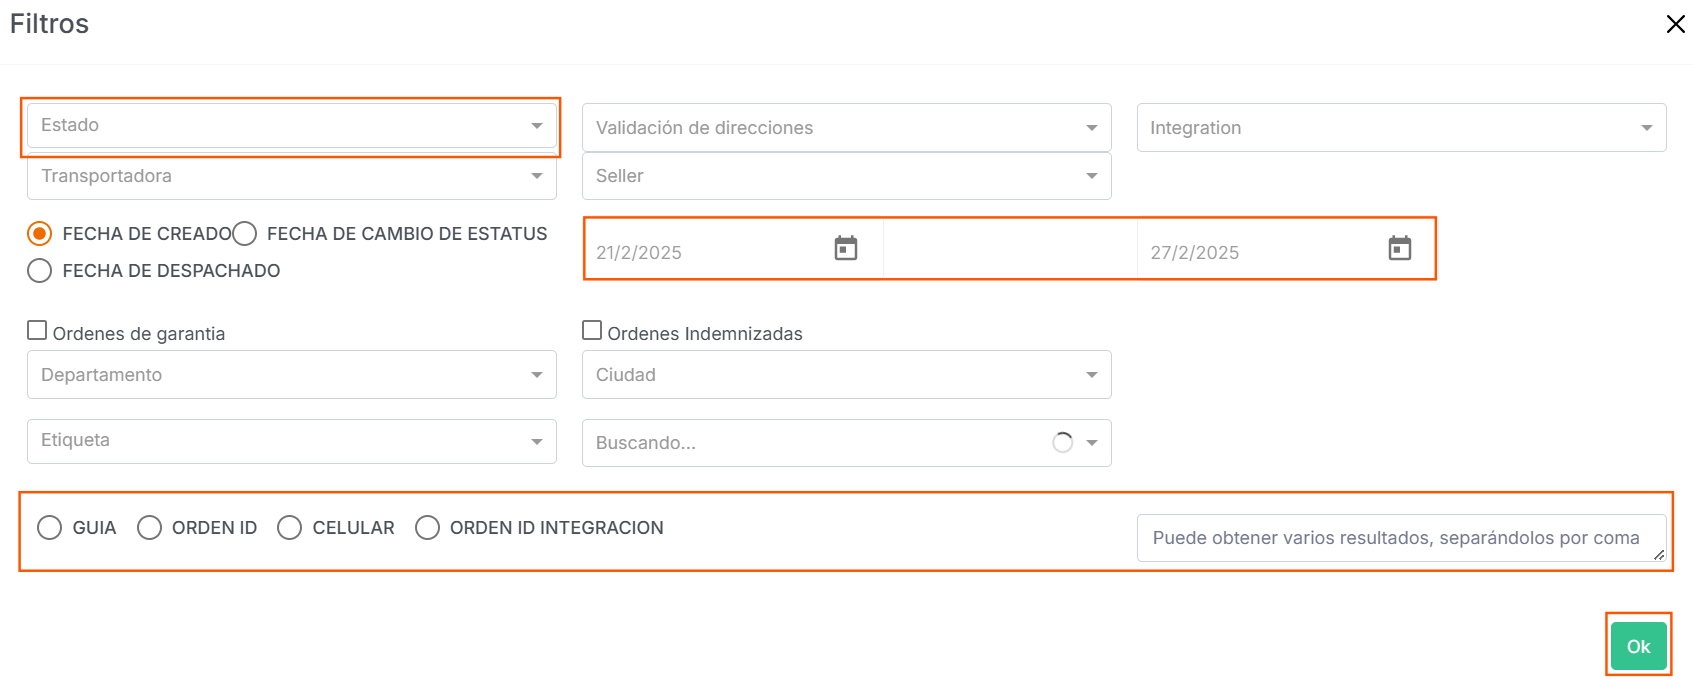The width and height of the screenshot is (1693, 681).
Task: Open the Estado dropdown
Action: point(292,126)
